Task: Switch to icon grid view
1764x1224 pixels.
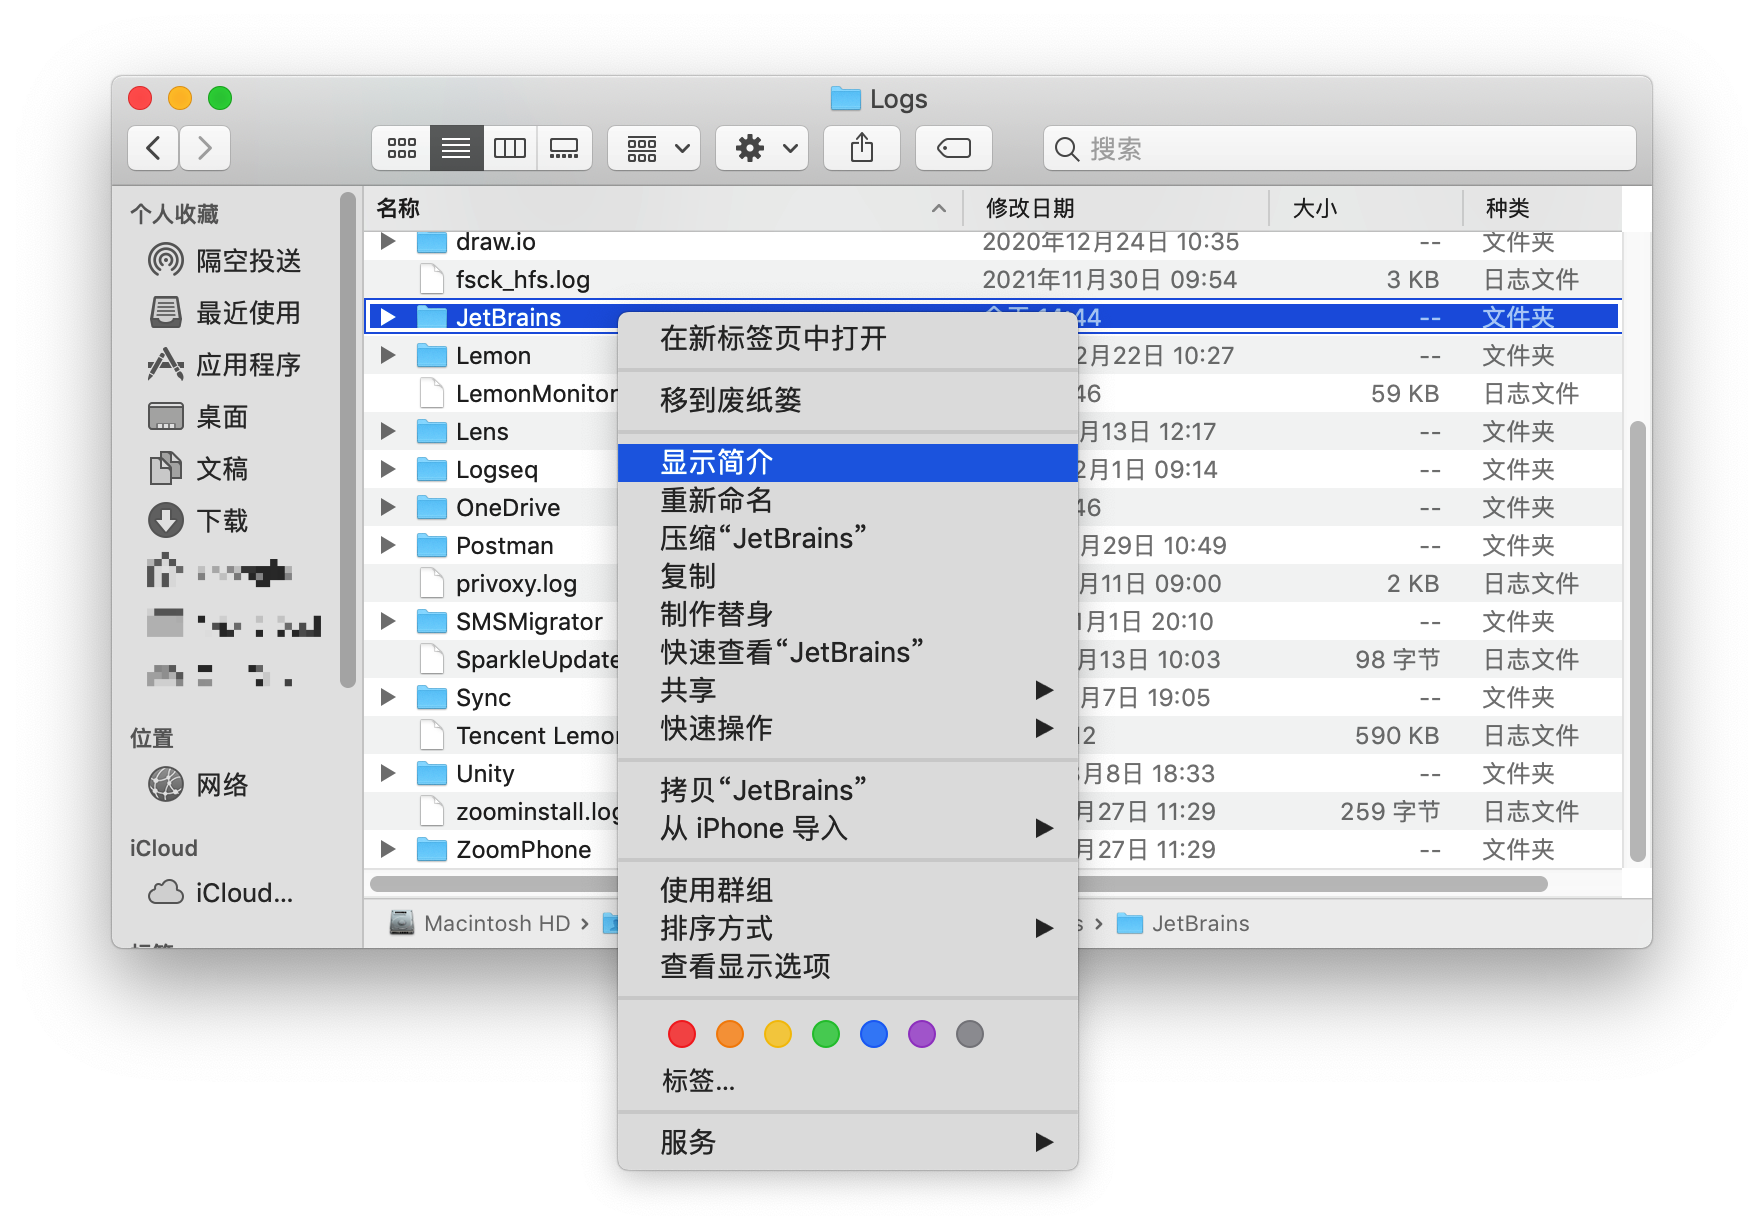Action: [x=402, y=148]
